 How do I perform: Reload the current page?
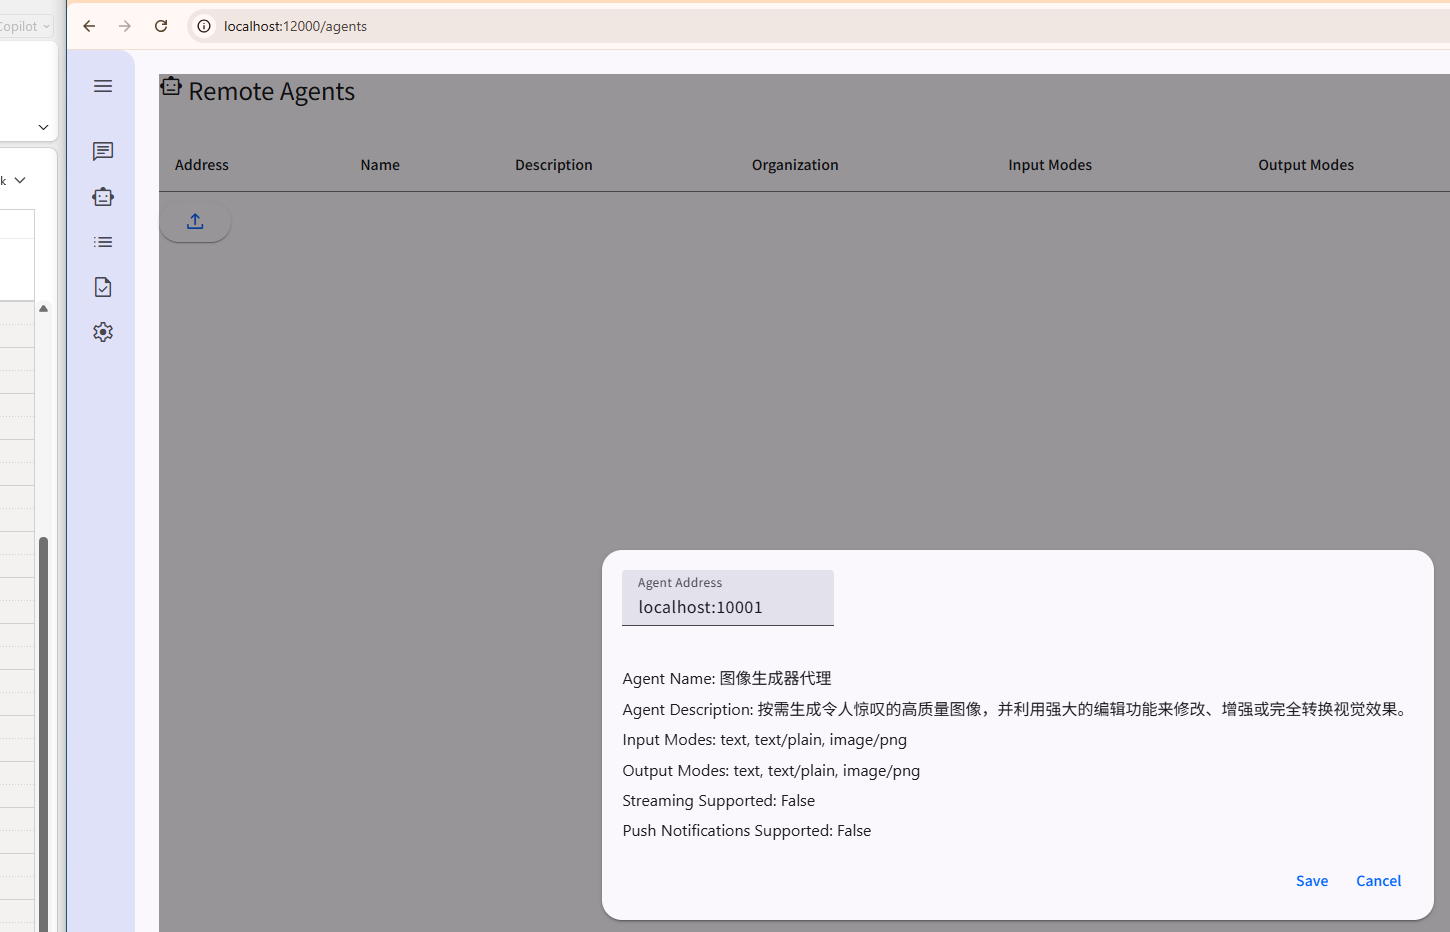[161, 26]
